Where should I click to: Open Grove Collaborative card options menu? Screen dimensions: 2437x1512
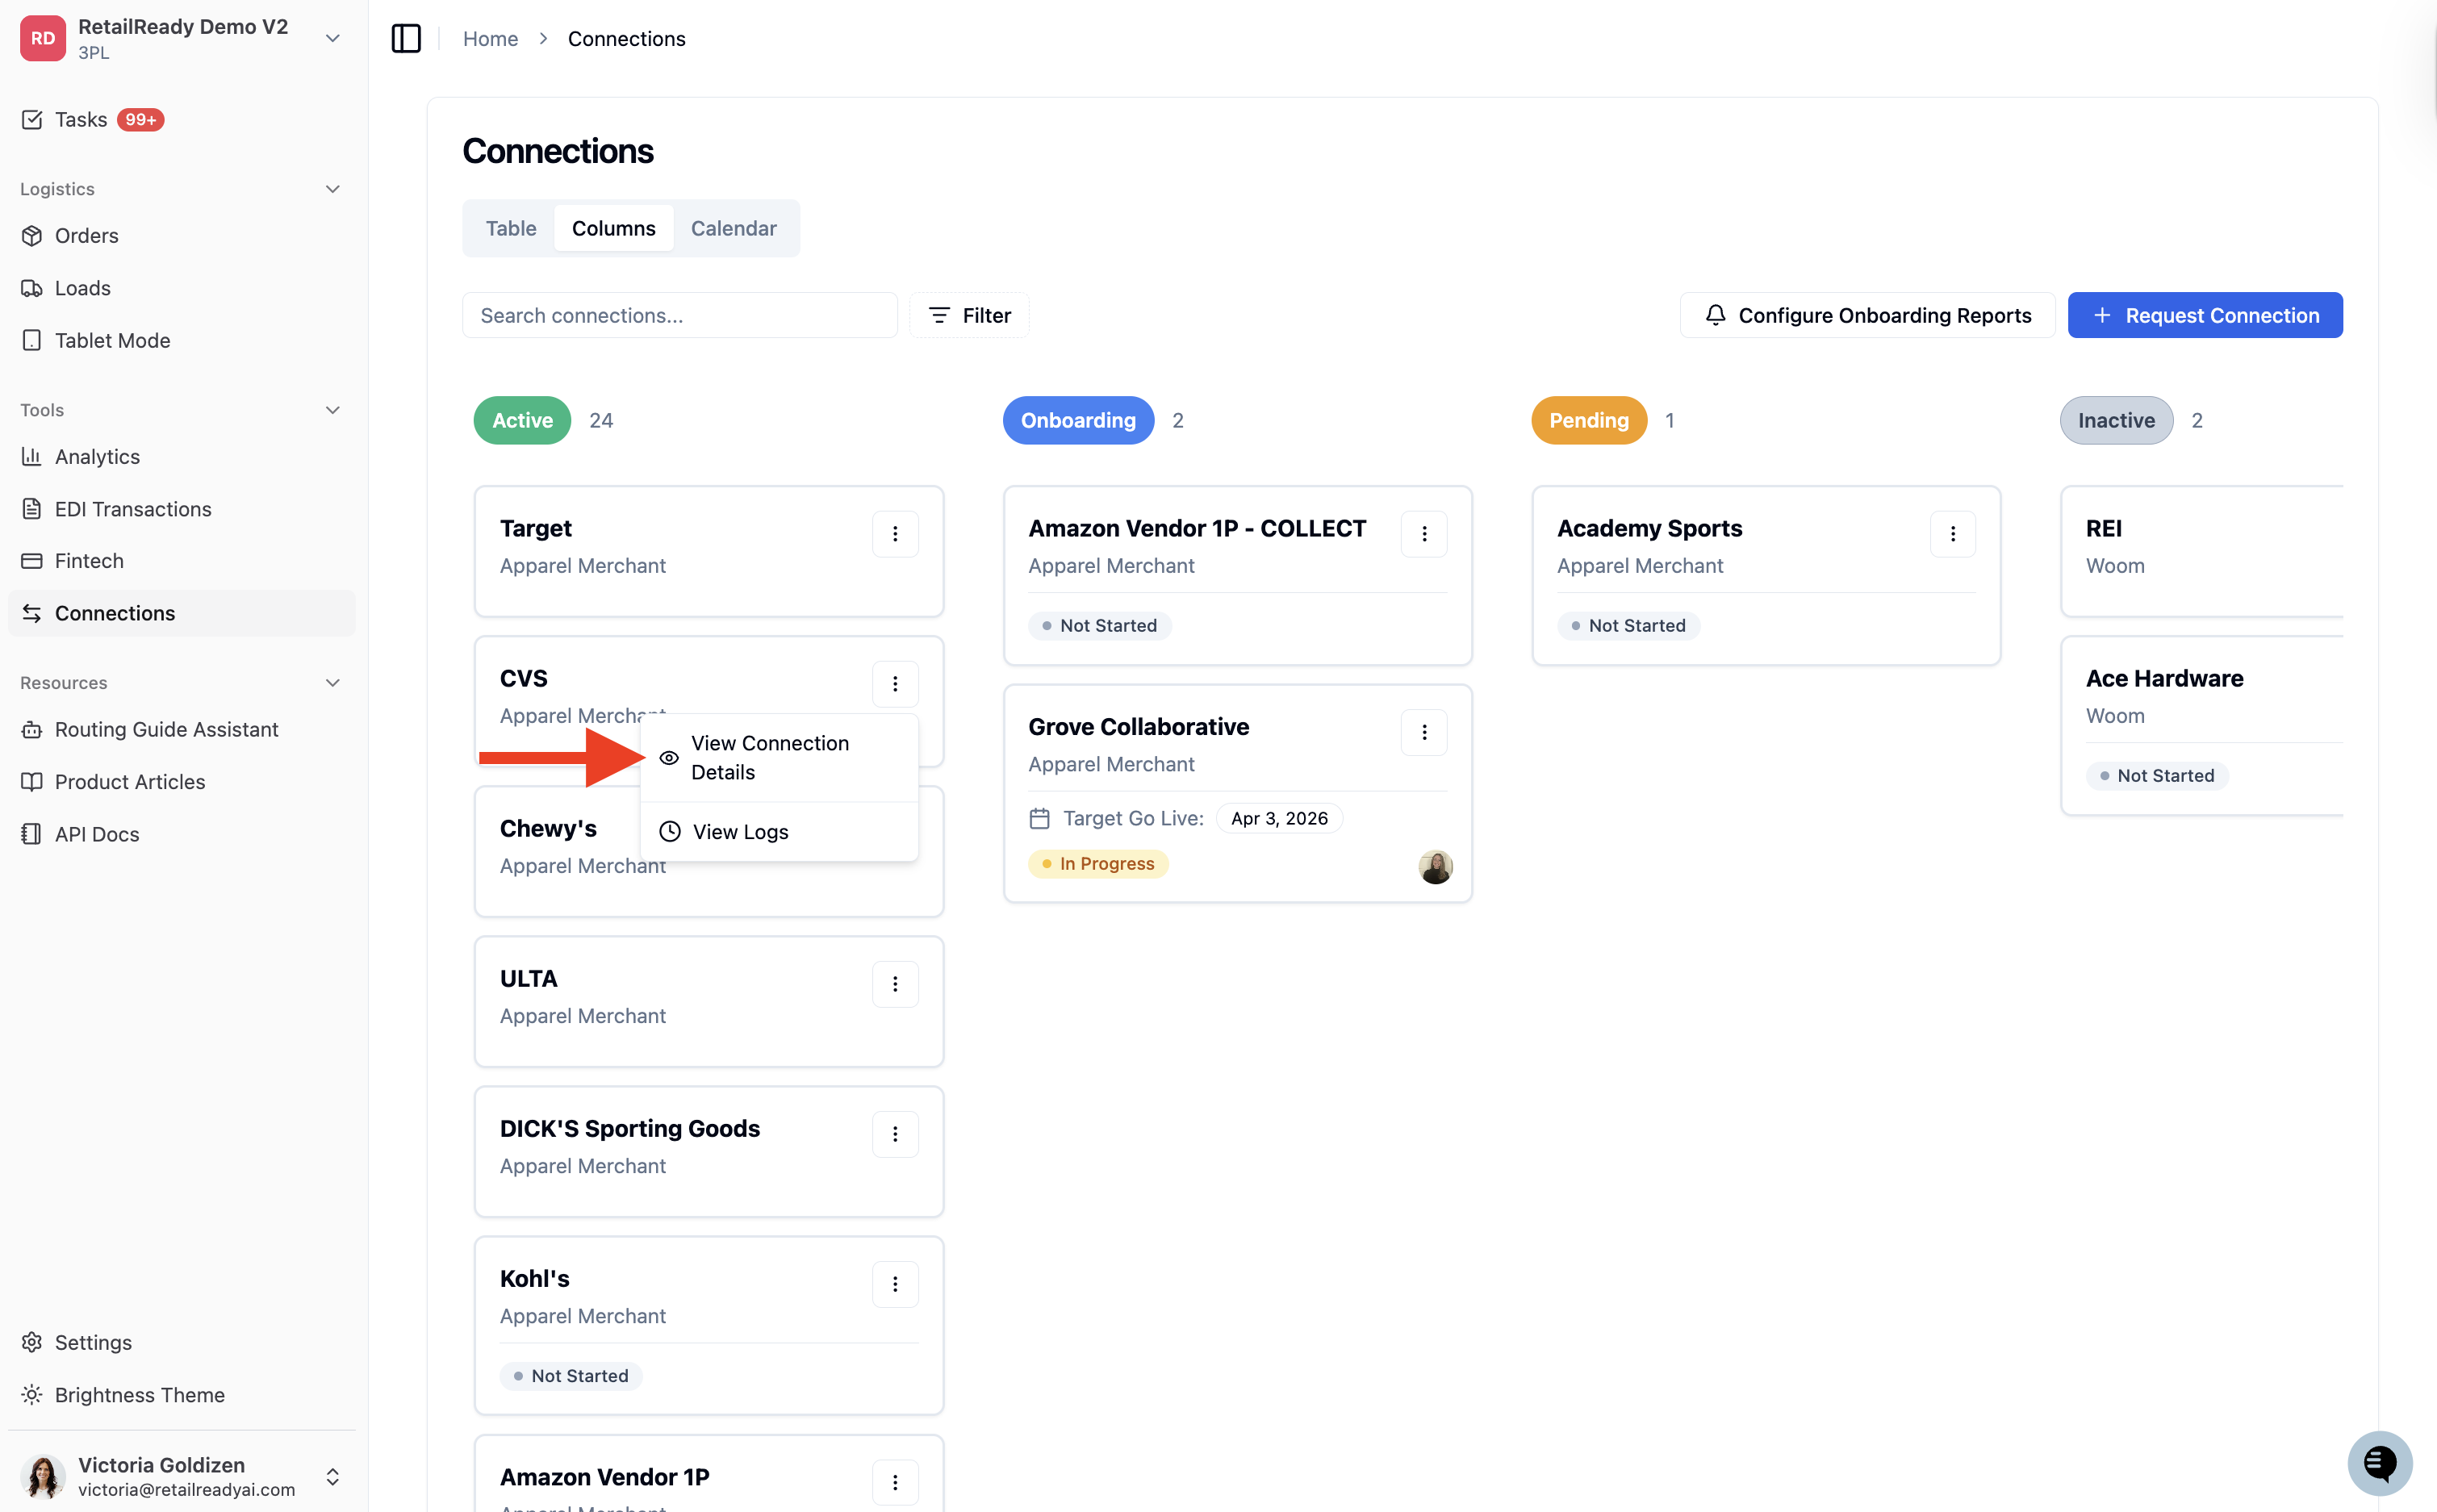tap(1424, 732)
